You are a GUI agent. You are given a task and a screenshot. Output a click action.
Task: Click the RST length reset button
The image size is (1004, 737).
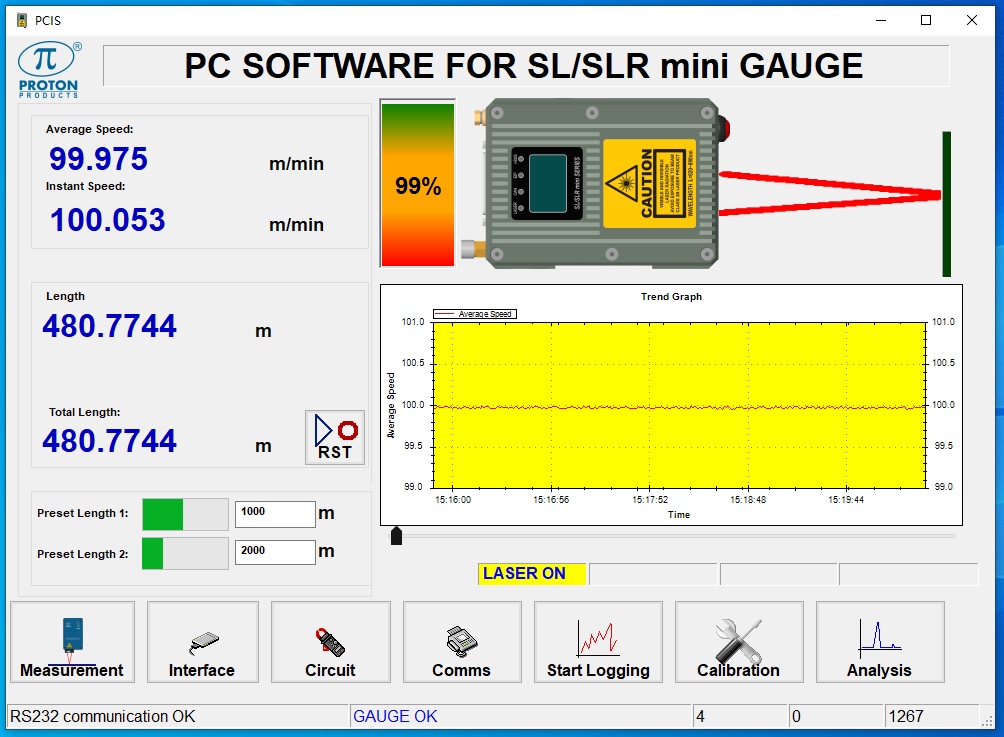click(x=335, y=437)
